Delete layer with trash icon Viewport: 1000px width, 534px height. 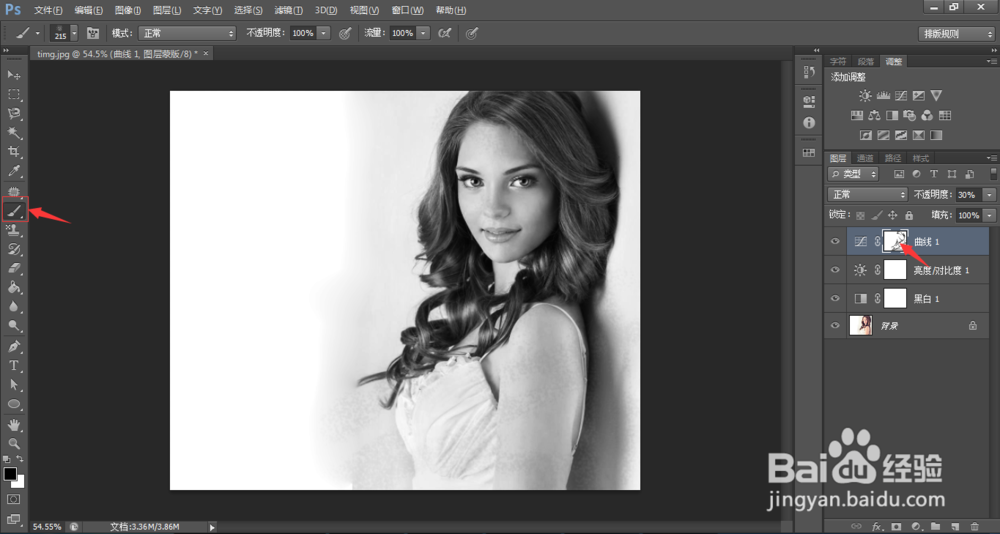pos(974,526)
